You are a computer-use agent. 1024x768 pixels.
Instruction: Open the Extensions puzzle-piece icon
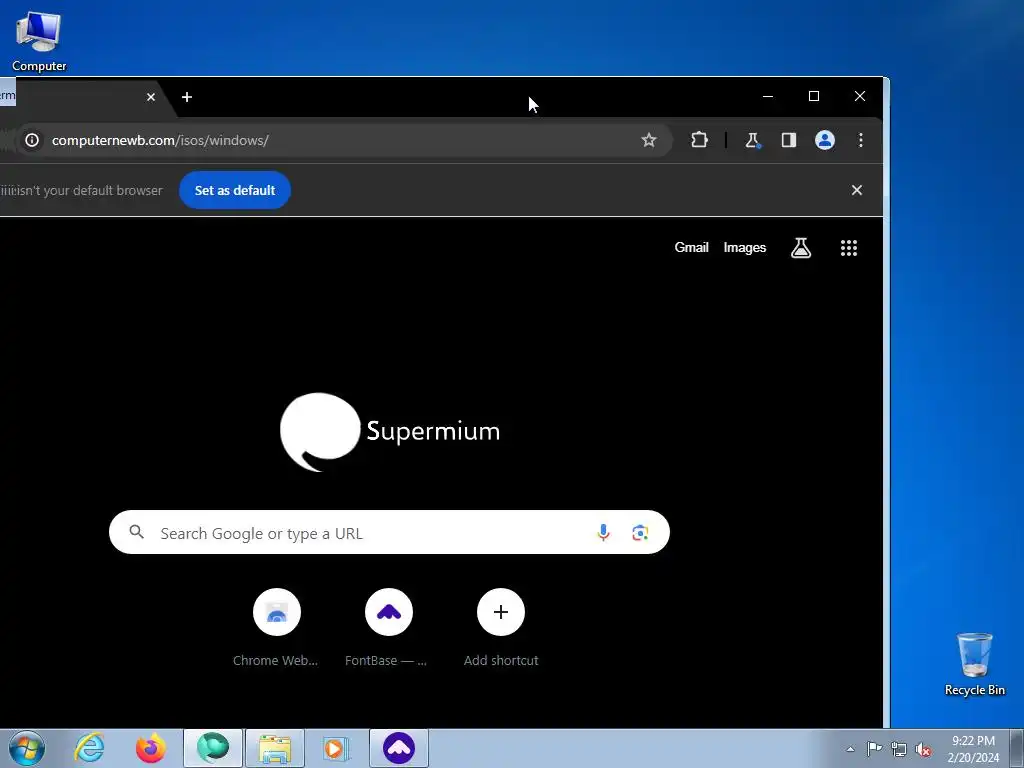click(699, 140)
